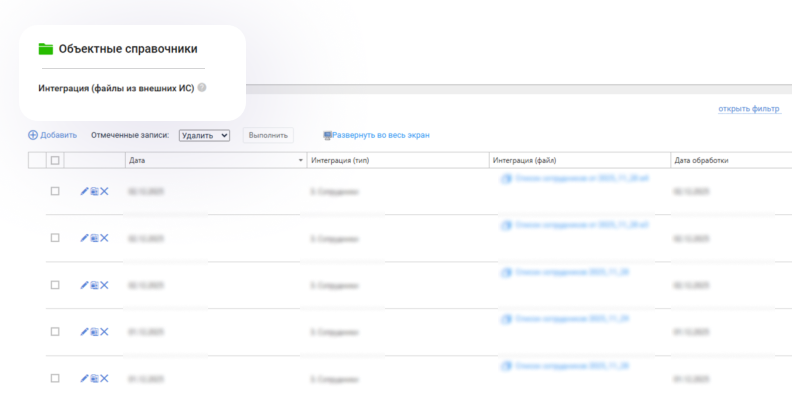Click the pencil edit icon in the first row
The height and width of the screenshot is (400, 800).
point(84,192)
